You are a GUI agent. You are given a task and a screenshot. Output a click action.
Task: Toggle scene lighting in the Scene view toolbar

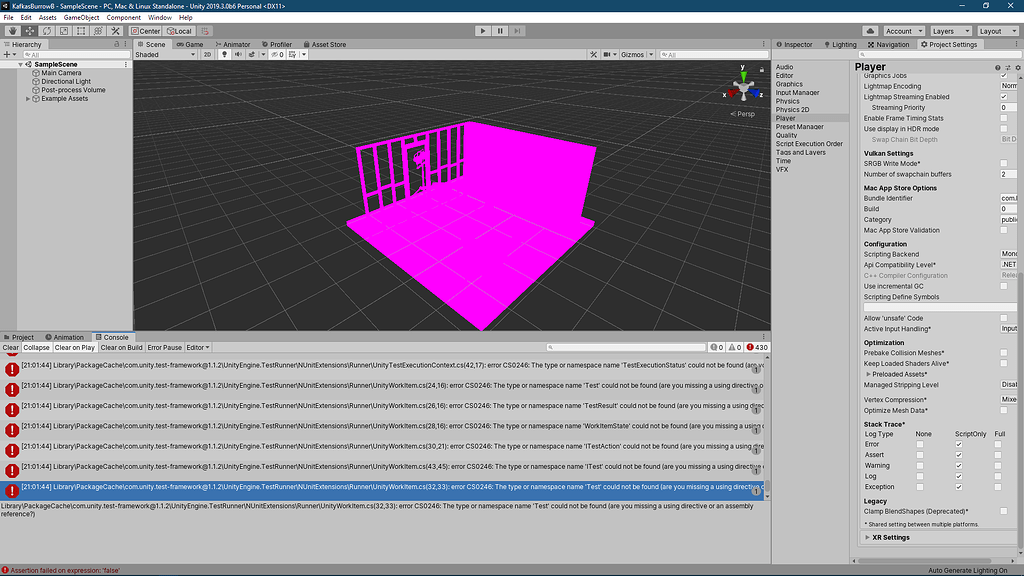[225, 54]
